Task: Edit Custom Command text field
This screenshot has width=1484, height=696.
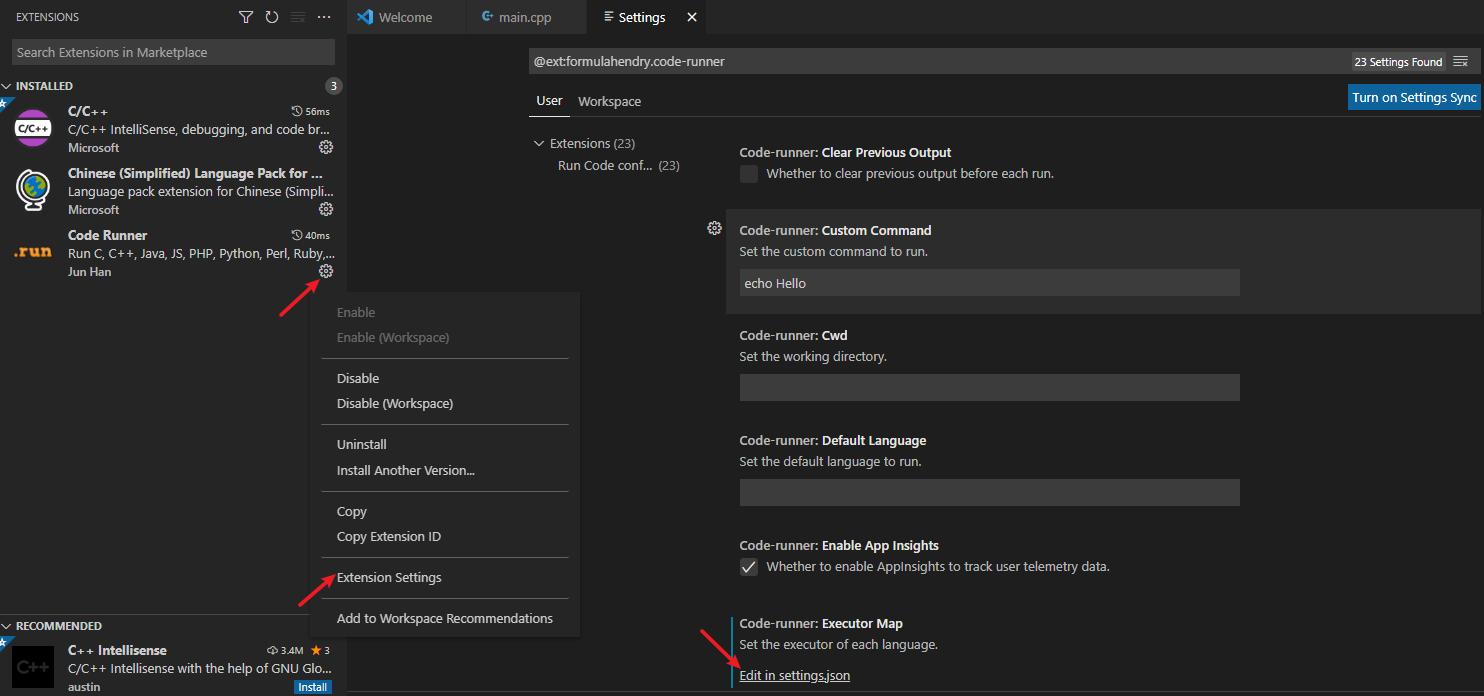Action: pos(990,283)
